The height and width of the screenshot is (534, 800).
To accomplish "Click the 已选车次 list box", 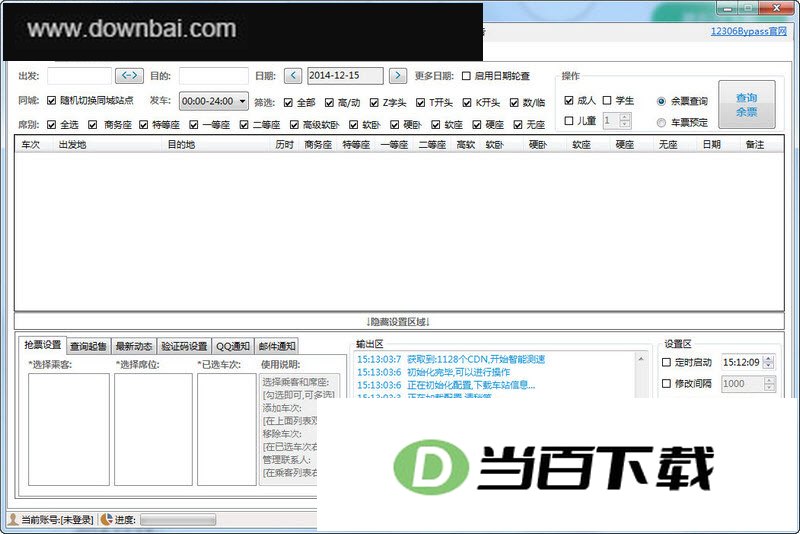I will (227, 429).
